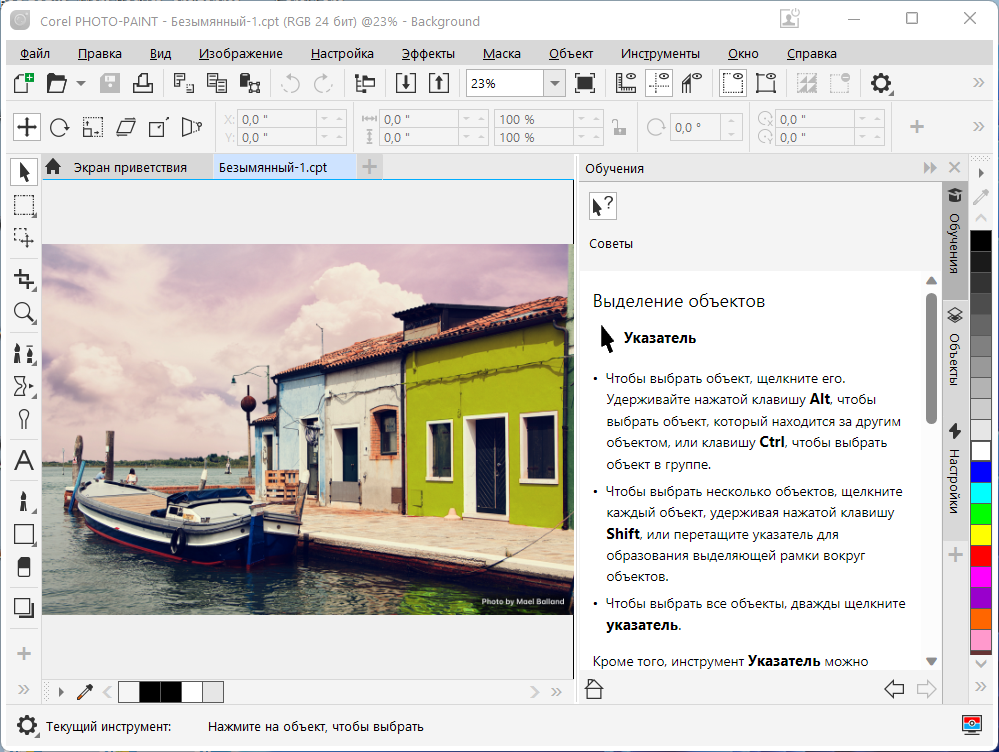Open the options gear in toolbar
This screenshot has width=999, height=752.
(881, 84)
